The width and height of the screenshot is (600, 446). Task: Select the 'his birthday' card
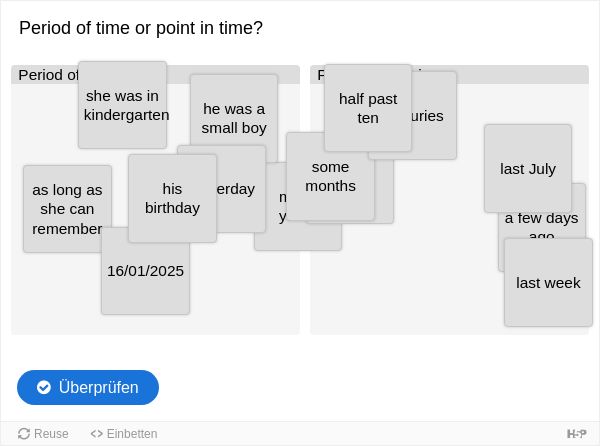pos(173,198)
